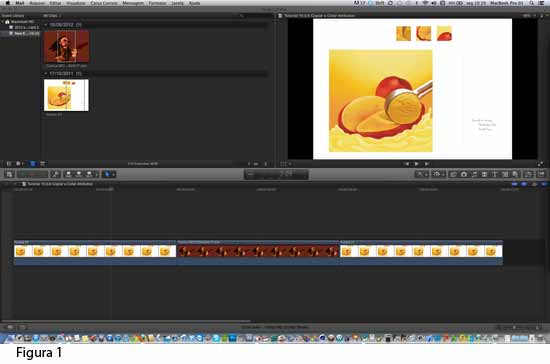Click the Insert clip edit button
Screen dimensions: 550x364
(79, 174)
